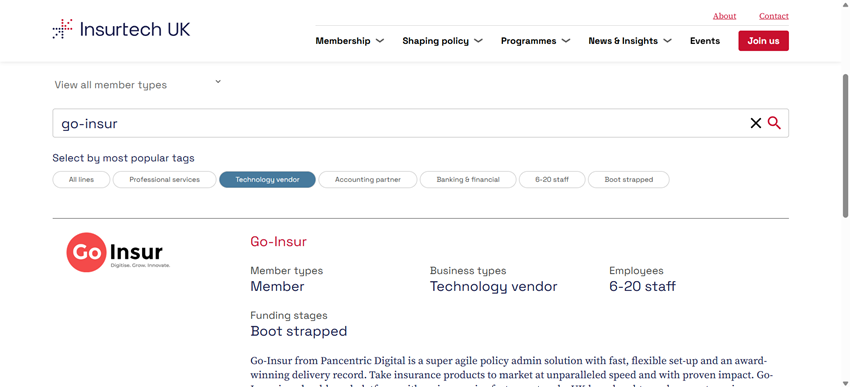Enable the Accounting partner tag filter
Screen dimensions: 850x387
tap(368, 179)
